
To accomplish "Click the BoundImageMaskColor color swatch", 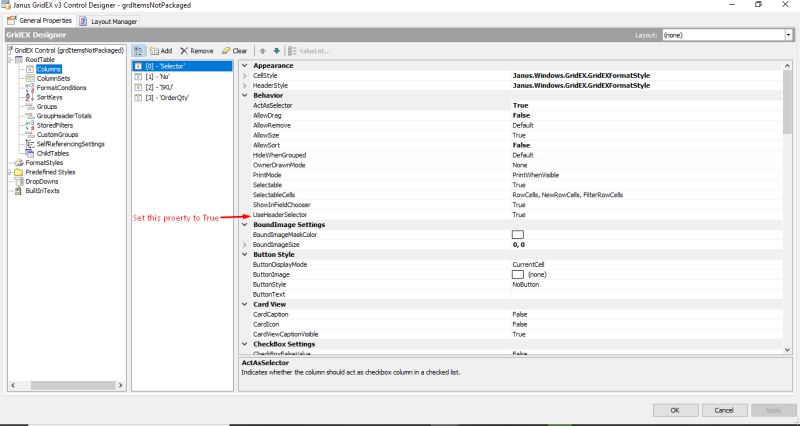I will click(x=518, y=235).
